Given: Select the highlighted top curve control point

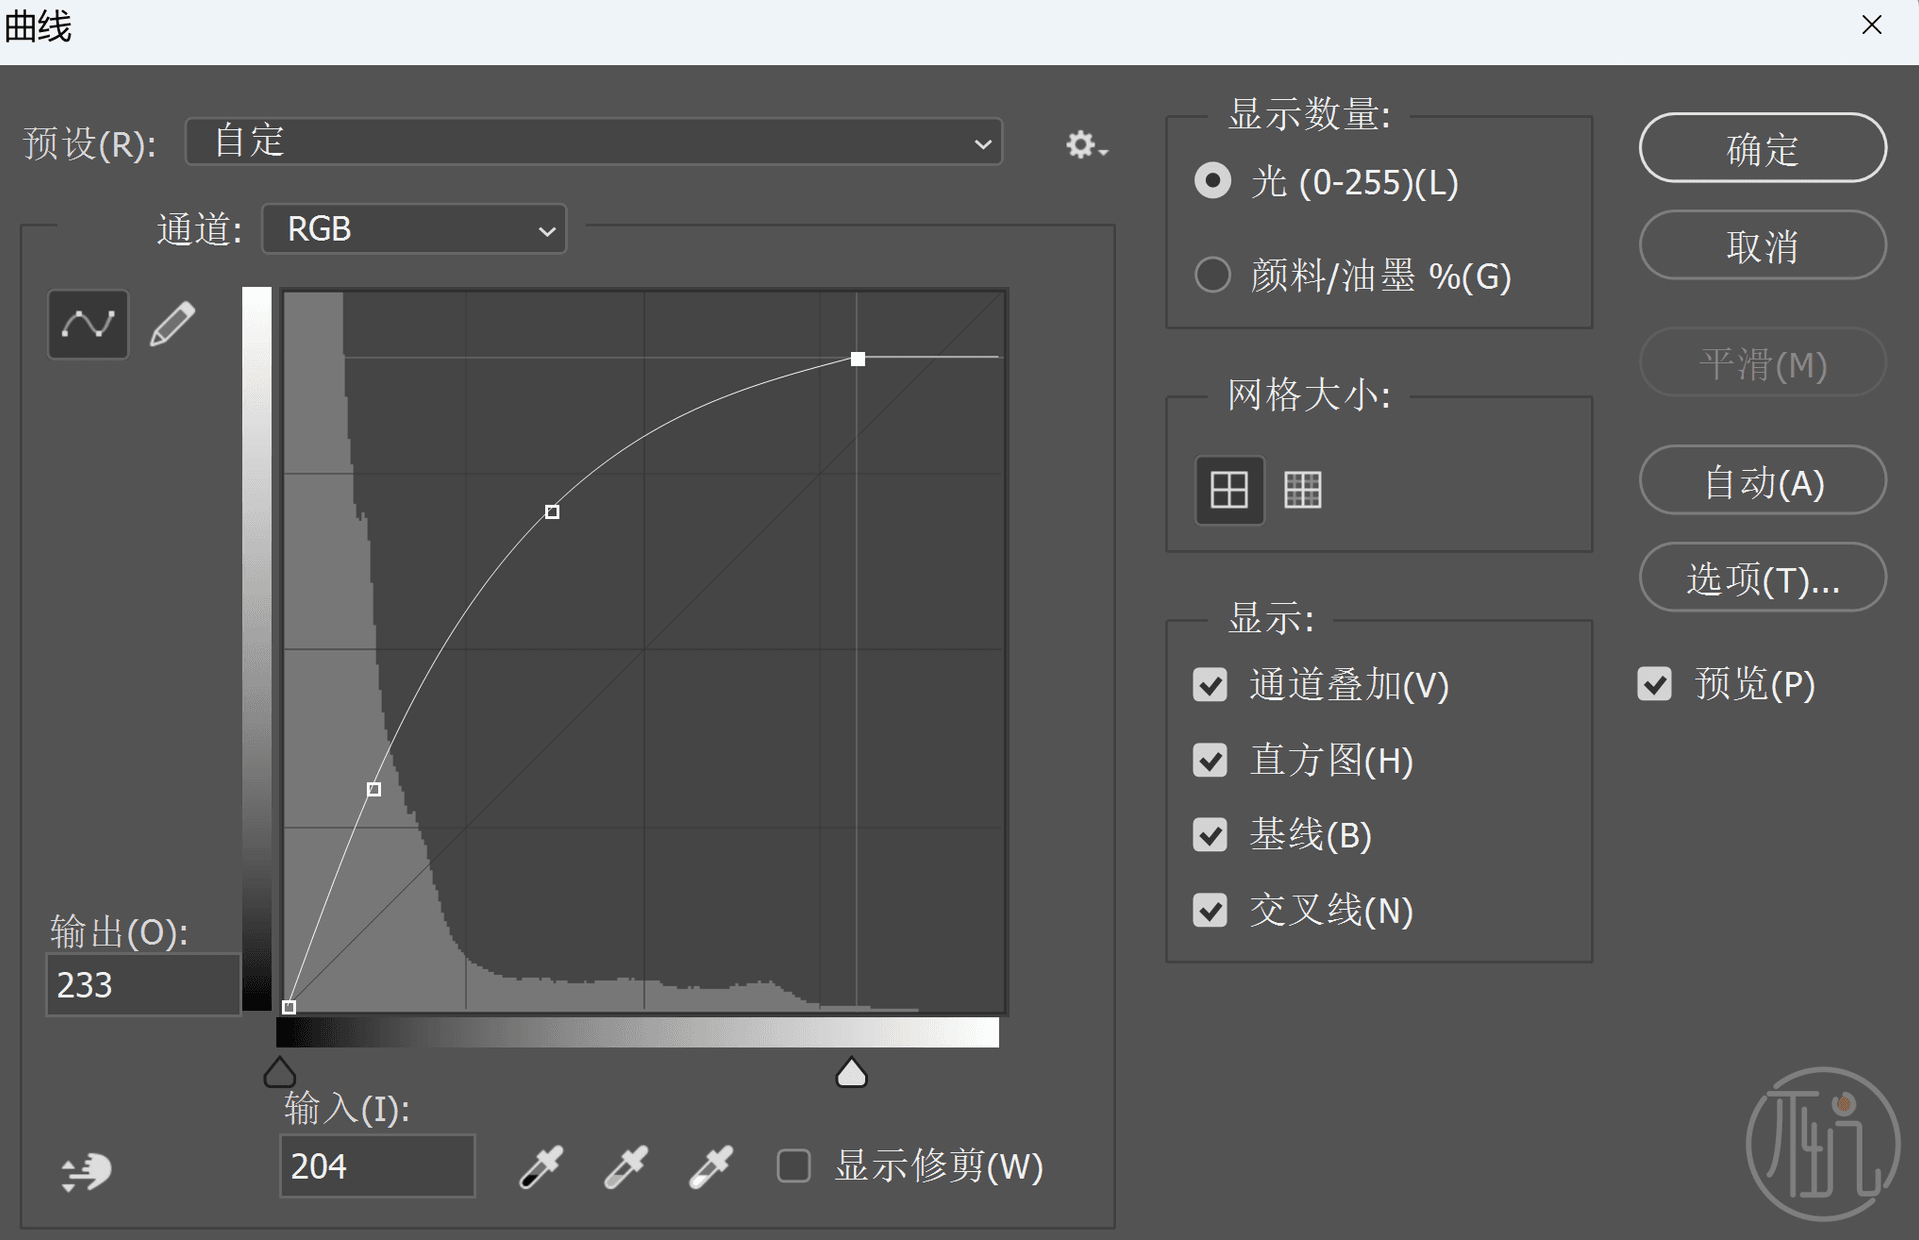Looking at the screenshot, I should click(858, 359).
